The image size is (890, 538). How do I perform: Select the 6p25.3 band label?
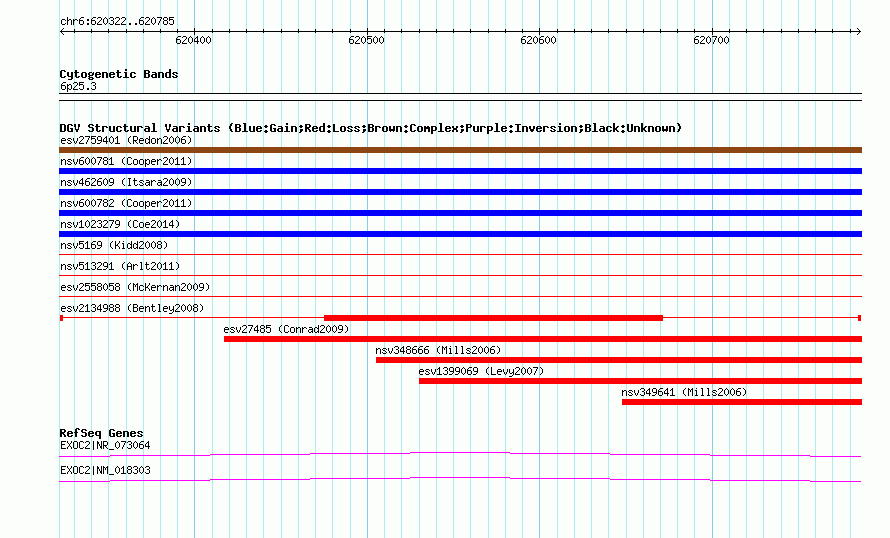pos(78,86)
